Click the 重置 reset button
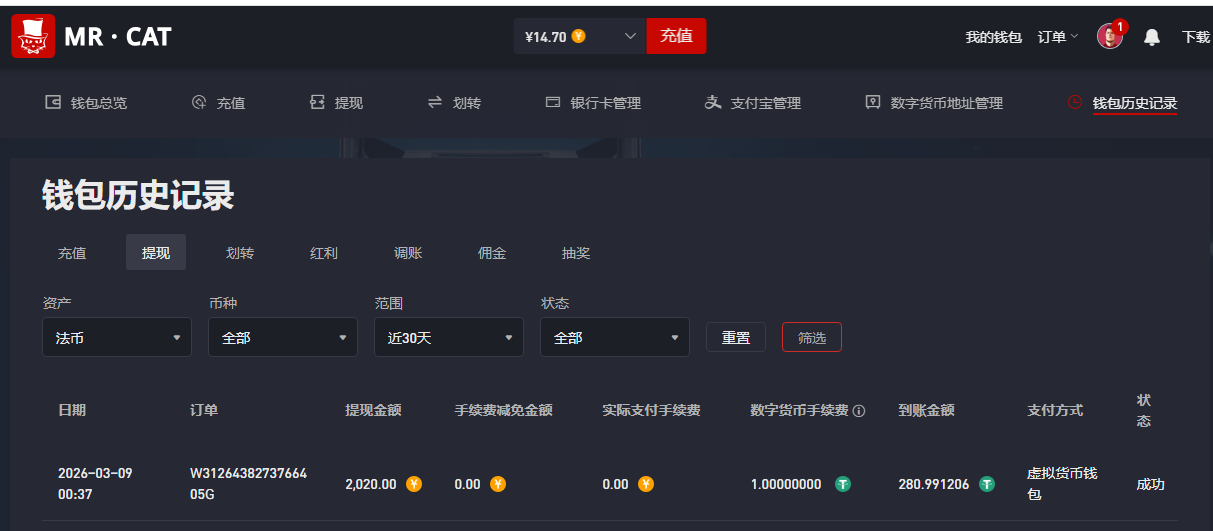The height and width of the screenshot is (531, 1213). click(736, 337)
